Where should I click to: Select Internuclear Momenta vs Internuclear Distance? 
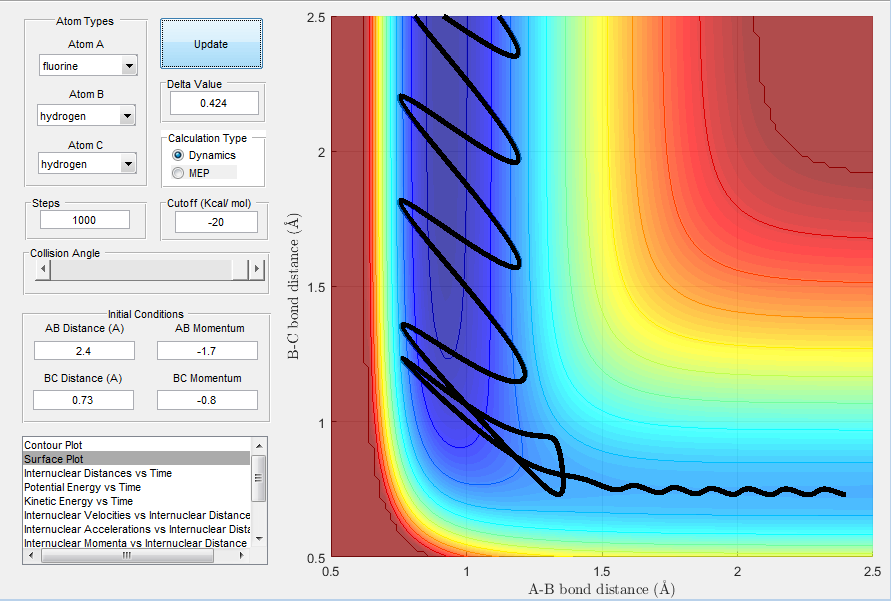click(x=136, y=543)
